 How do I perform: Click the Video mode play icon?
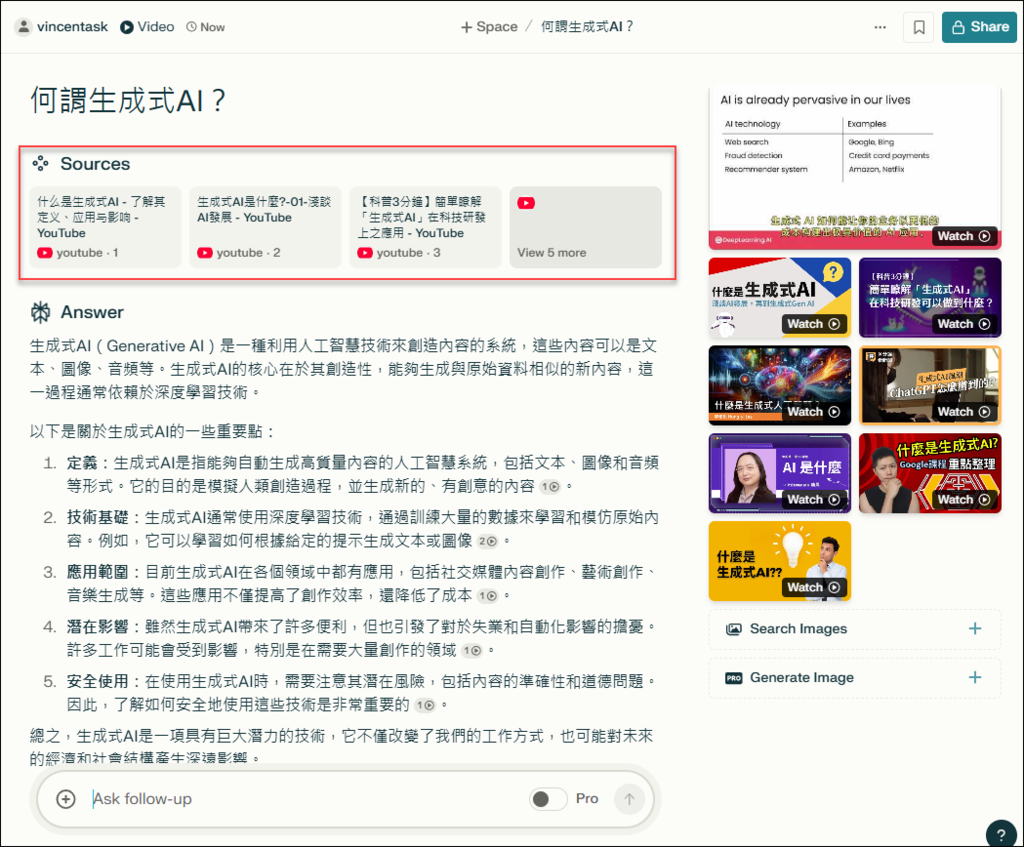tap(127, 27)
